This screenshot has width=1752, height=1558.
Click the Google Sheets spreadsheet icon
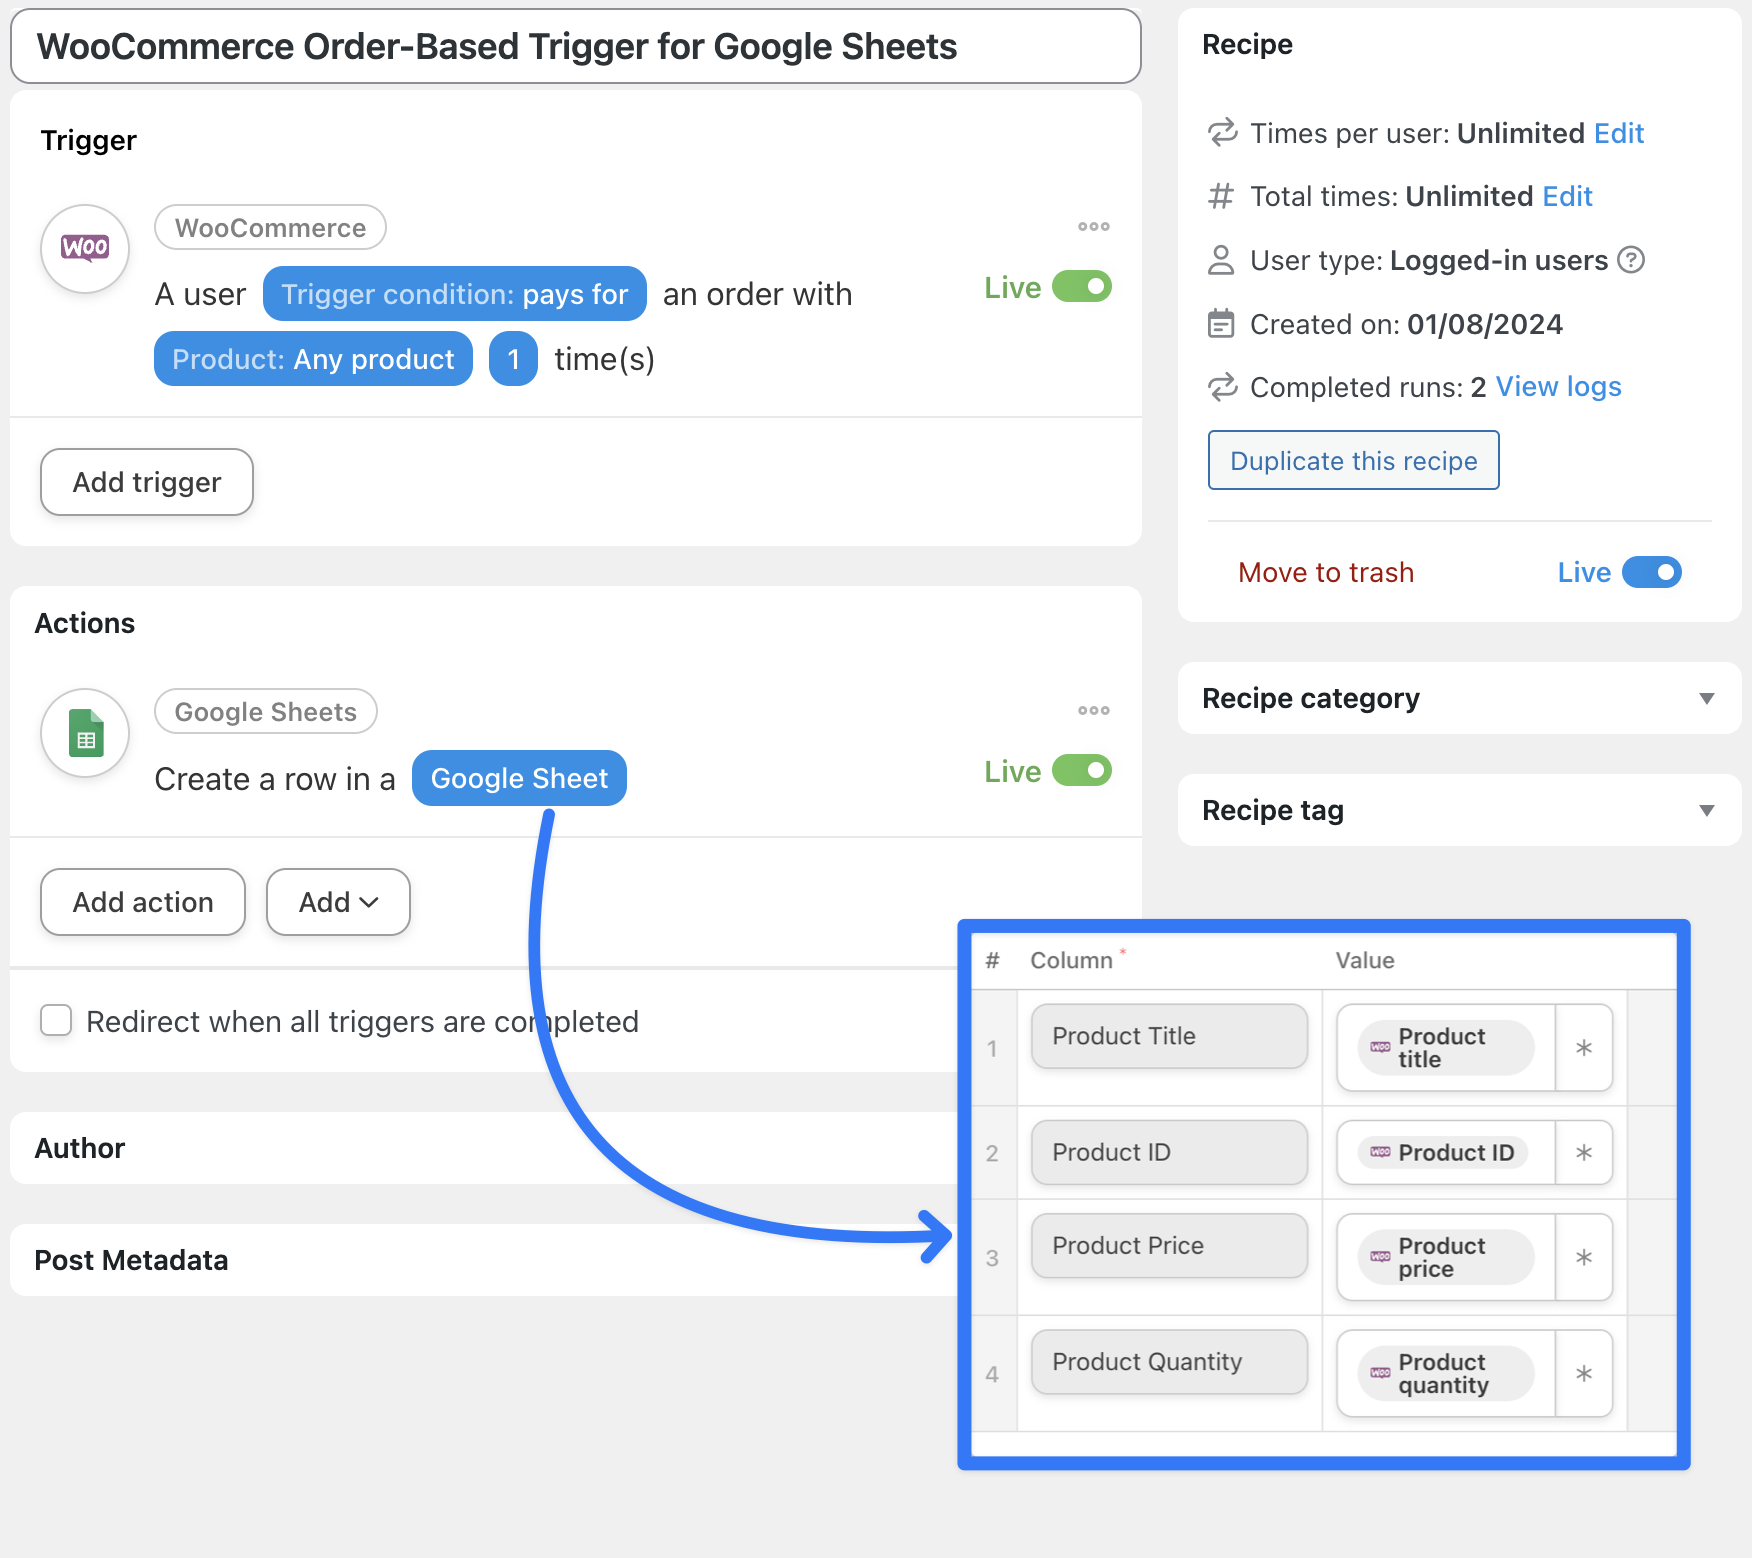click(x=85, y=733)
